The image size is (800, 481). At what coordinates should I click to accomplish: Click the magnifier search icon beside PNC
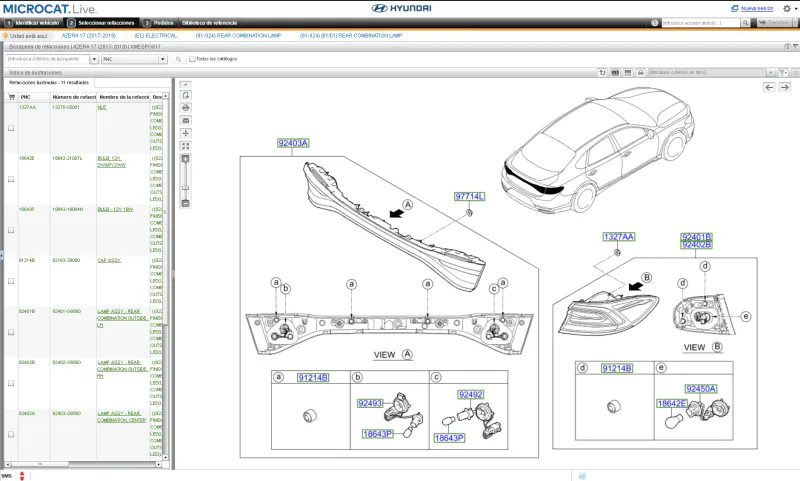point(178,59)
